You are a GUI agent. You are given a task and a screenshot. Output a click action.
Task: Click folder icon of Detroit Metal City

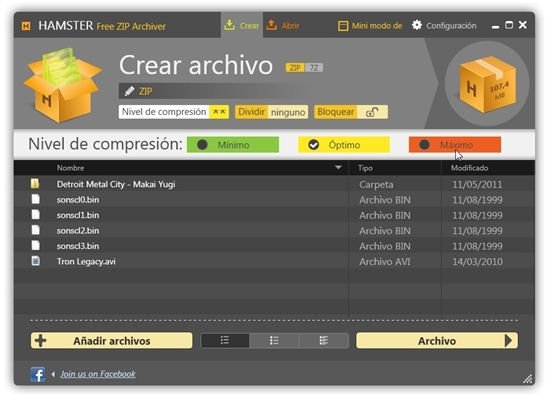(35, 183)
